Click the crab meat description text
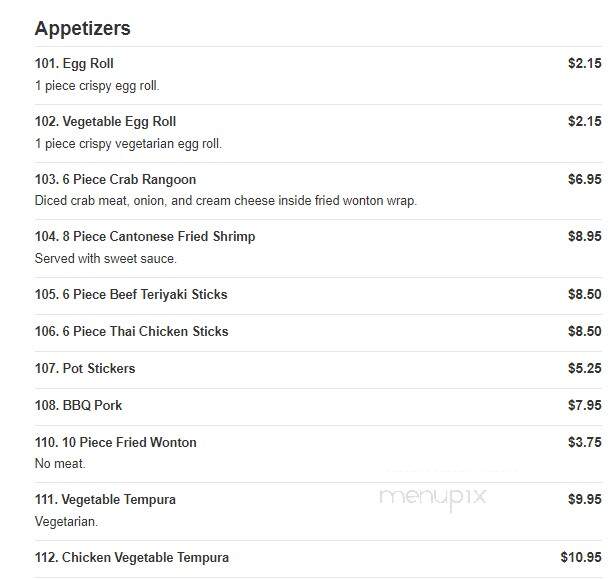 pyautogui.click(x=226, y=201)
